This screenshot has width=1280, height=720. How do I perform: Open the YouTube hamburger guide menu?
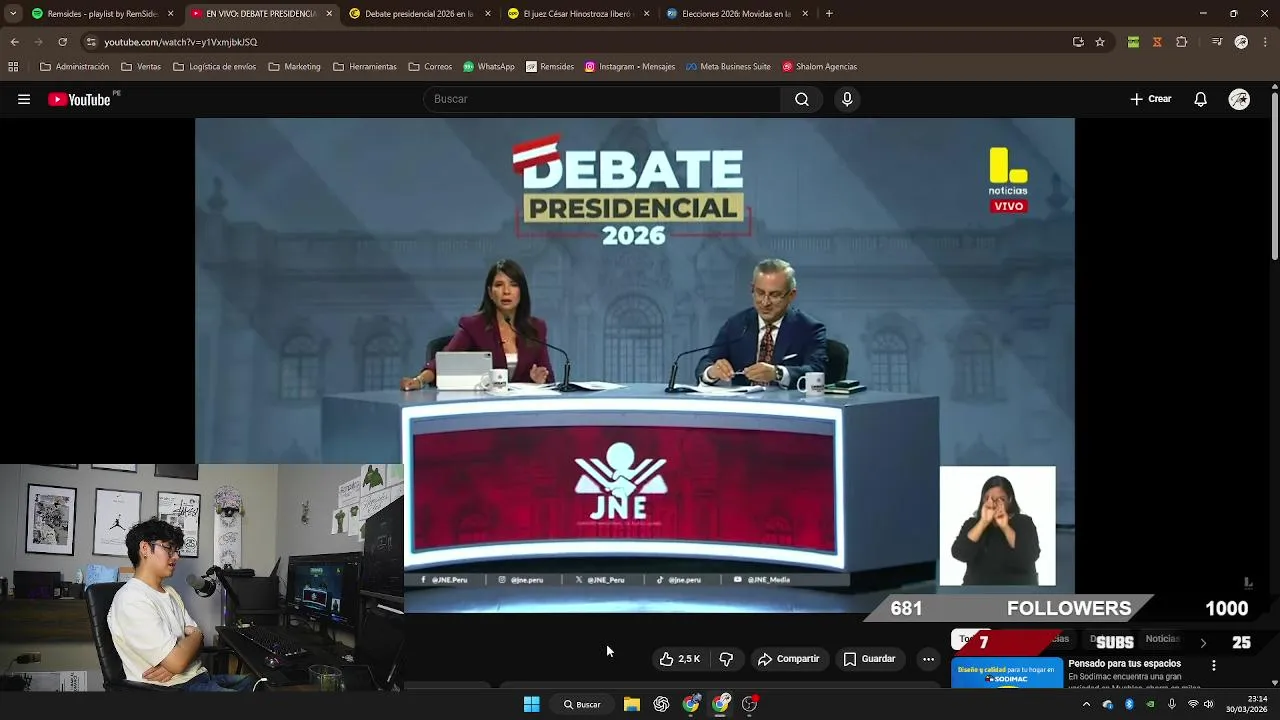pos(24,99)
